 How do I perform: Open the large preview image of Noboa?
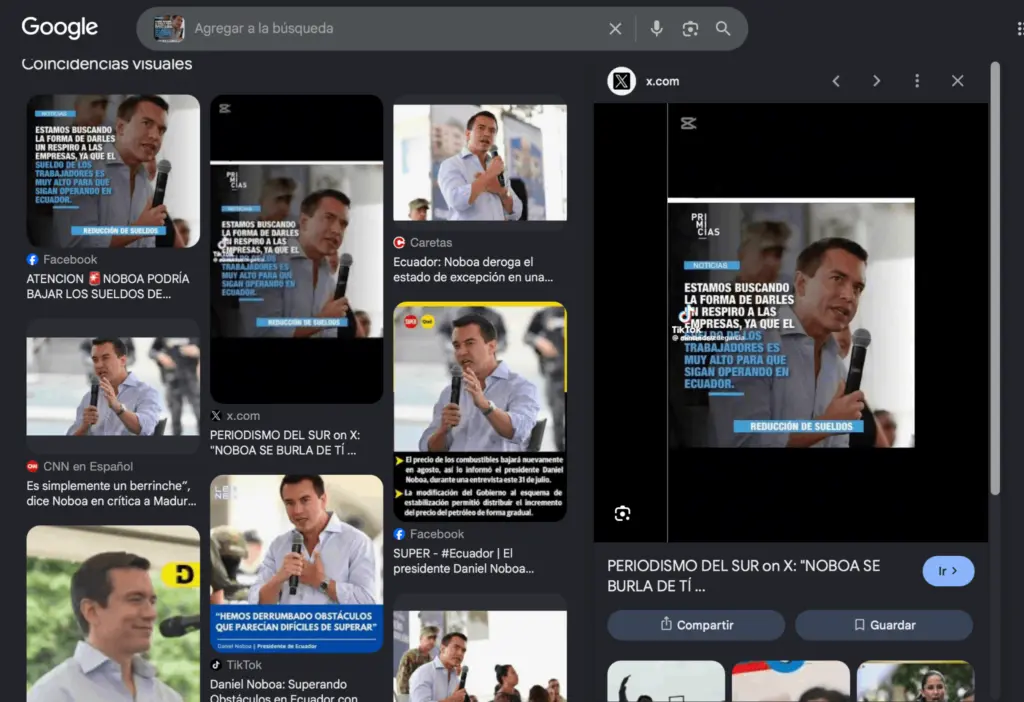tap(791, 323)
